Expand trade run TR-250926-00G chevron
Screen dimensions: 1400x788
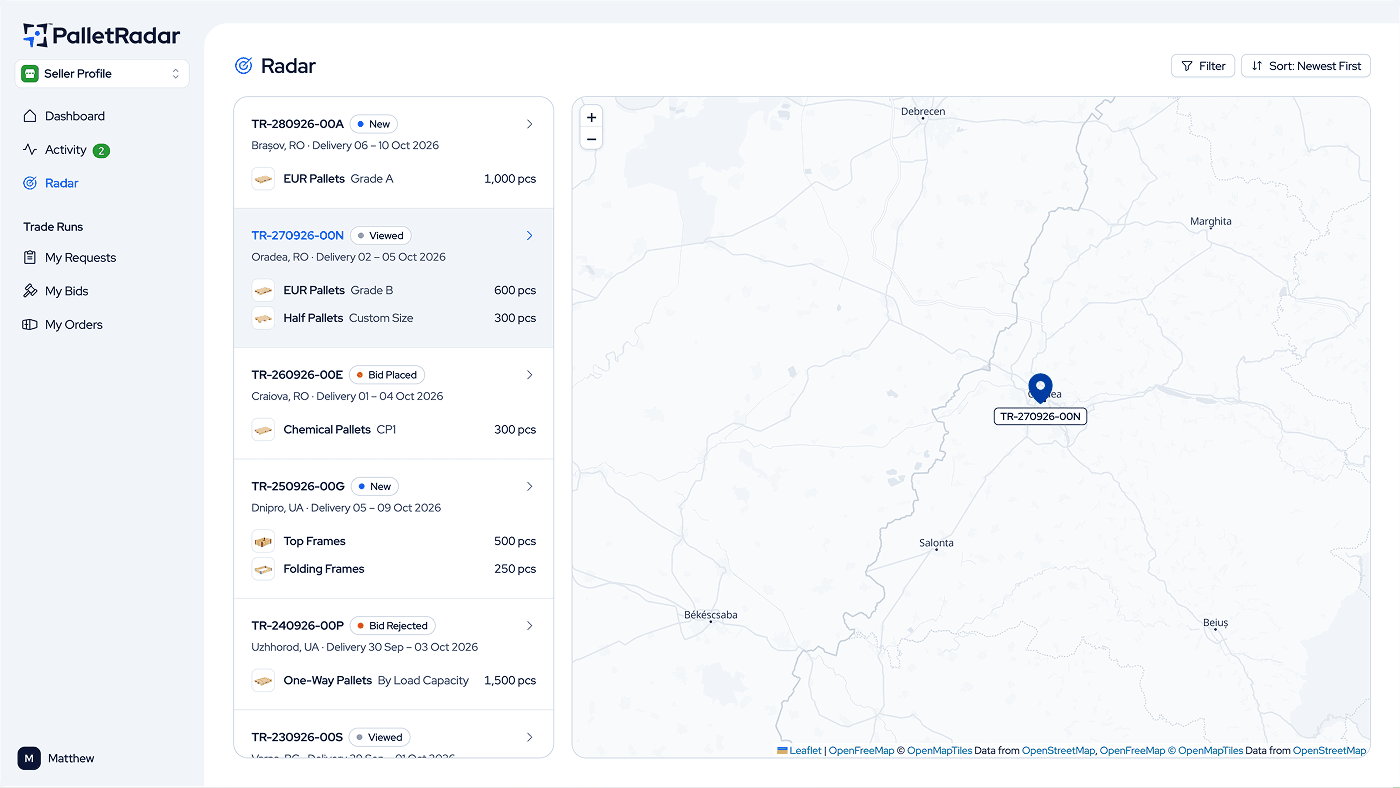(x=530, y=487)
